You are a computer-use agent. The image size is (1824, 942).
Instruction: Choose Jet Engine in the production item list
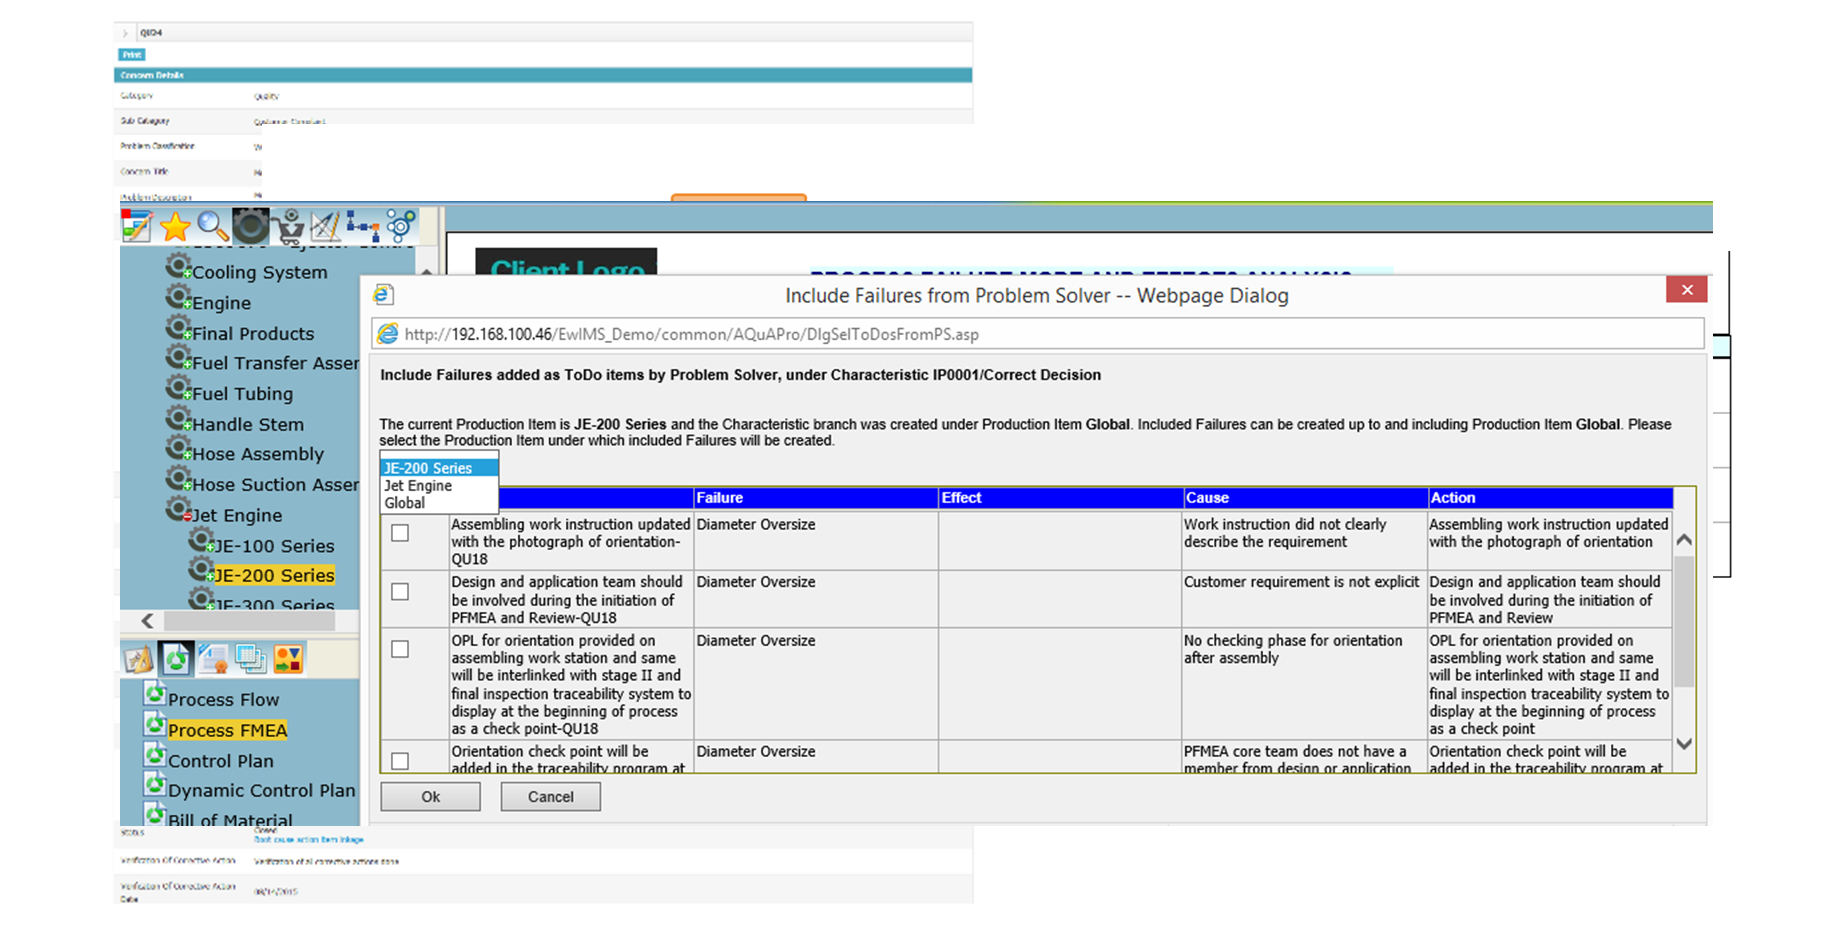coord(418,486)
